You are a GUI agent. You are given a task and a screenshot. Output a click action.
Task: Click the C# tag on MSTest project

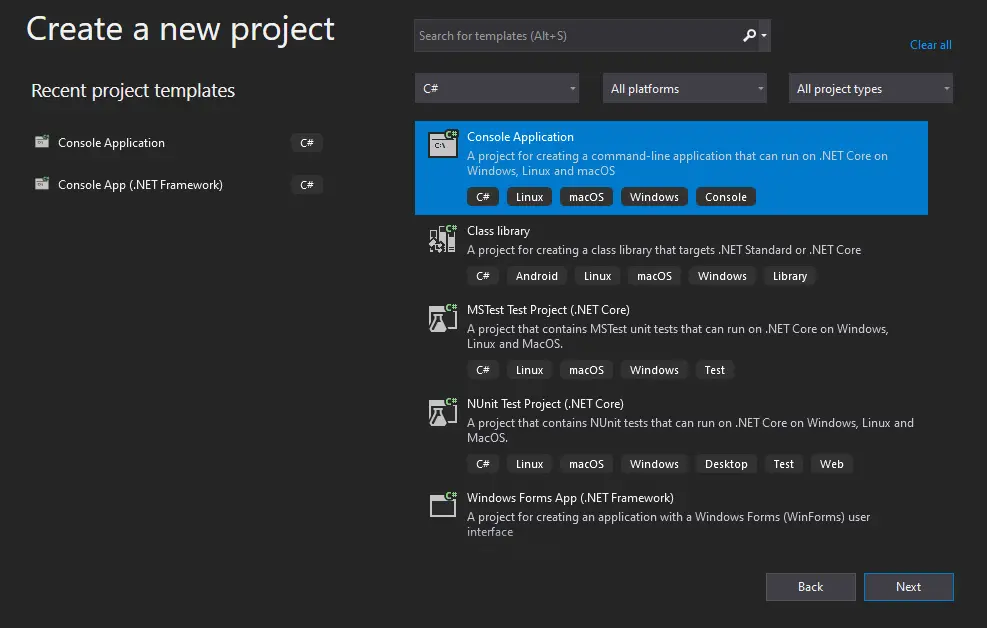pos(483,370)
